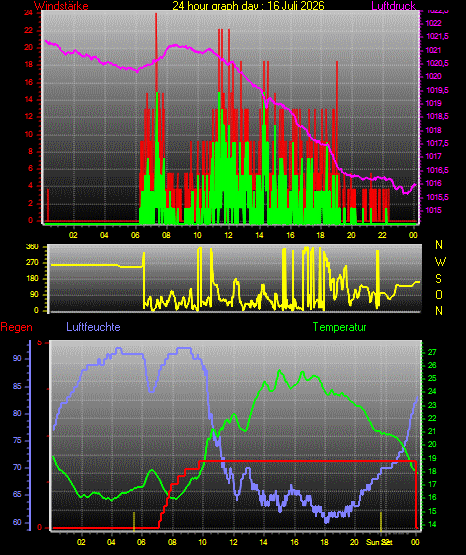Click the Luftdruck axis label
Image resolution: width=466 pixels, height=555 pixels.
(x=393, y=5)
